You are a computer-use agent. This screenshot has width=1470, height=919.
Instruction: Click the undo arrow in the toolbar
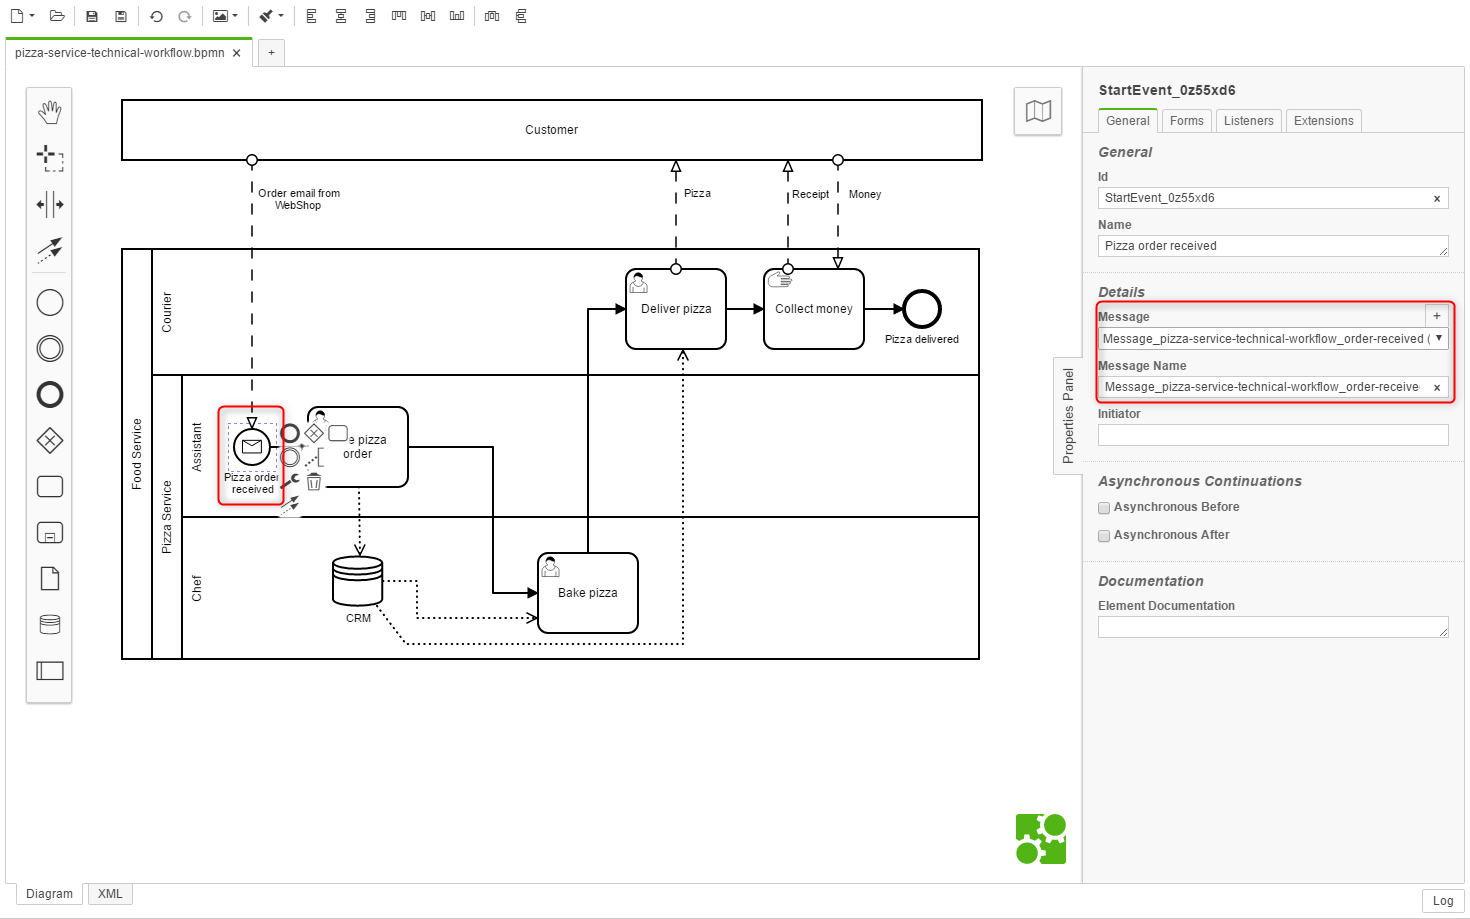coord(156,16)
